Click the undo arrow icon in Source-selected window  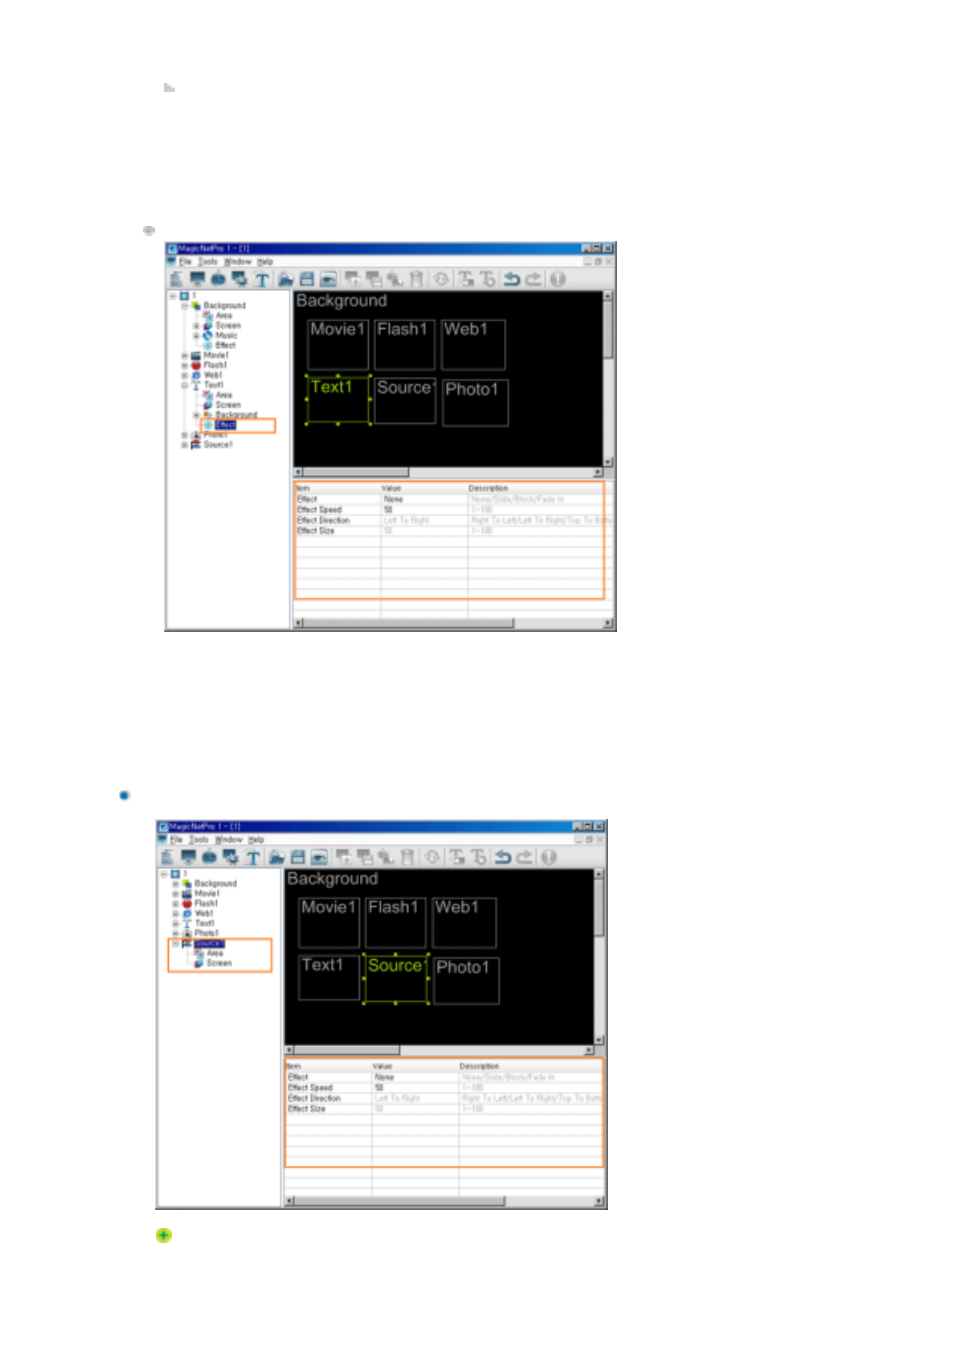[502, 857]
